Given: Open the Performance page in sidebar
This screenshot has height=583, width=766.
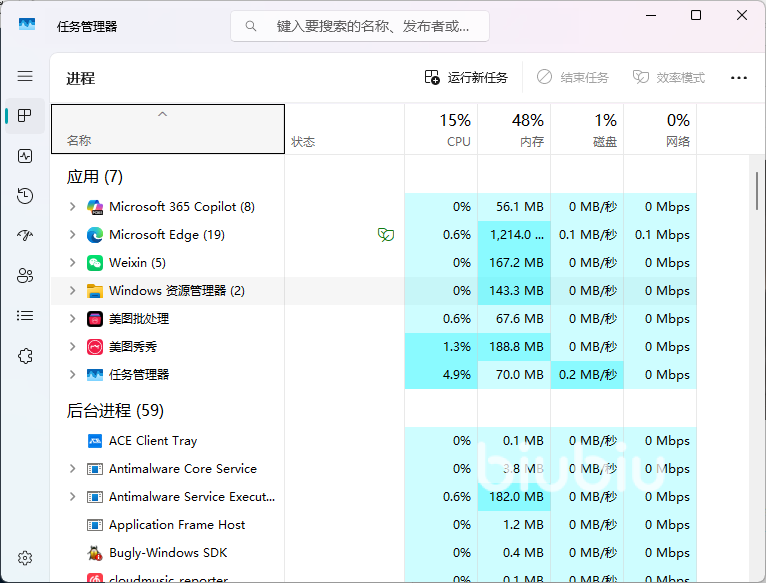Looking at the screenshot, I should pos(25,156).
